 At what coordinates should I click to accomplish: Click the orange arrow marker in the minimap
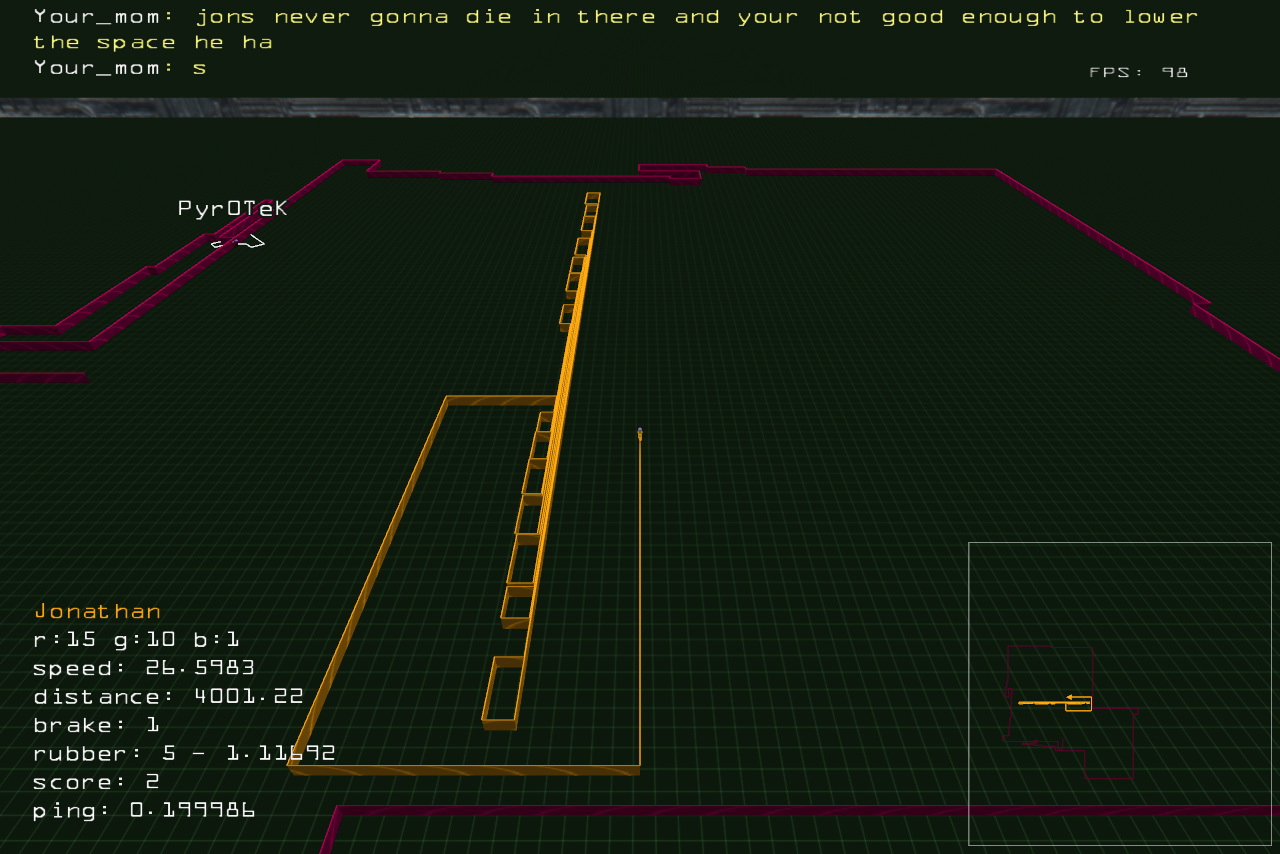tap(1069, 697)
